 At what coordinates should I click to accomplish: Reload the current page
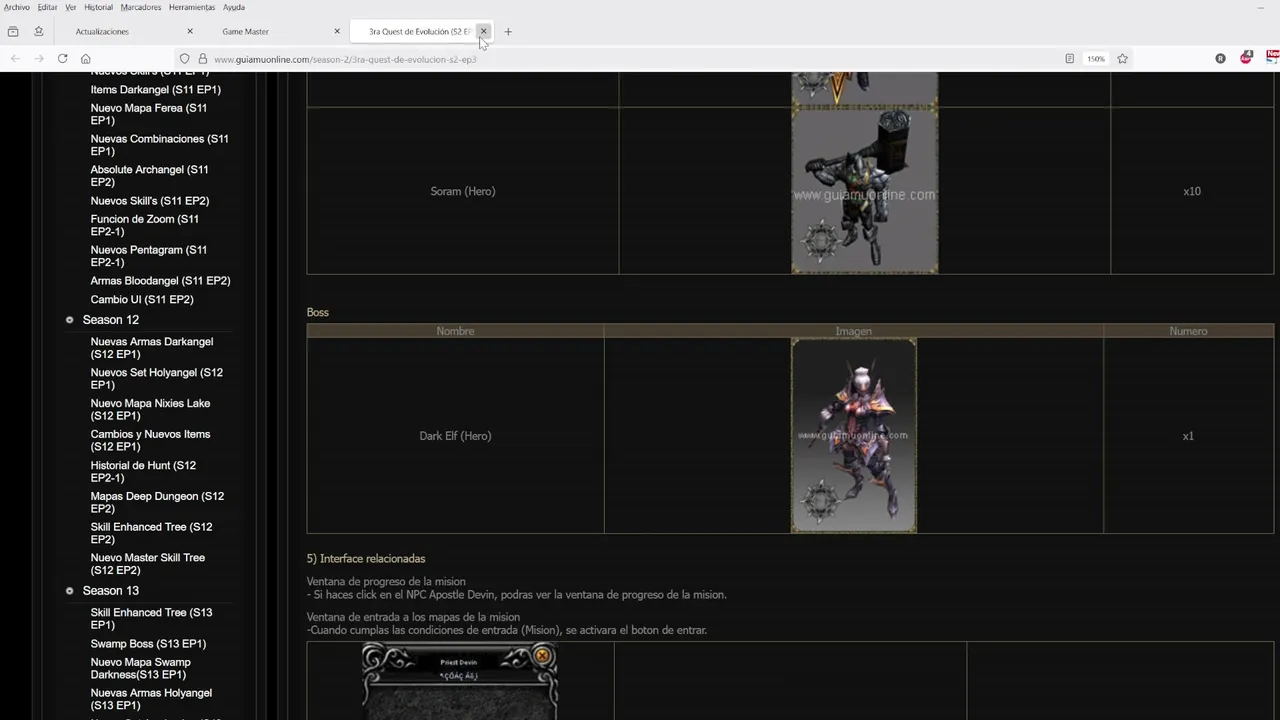tap(62, 59)
